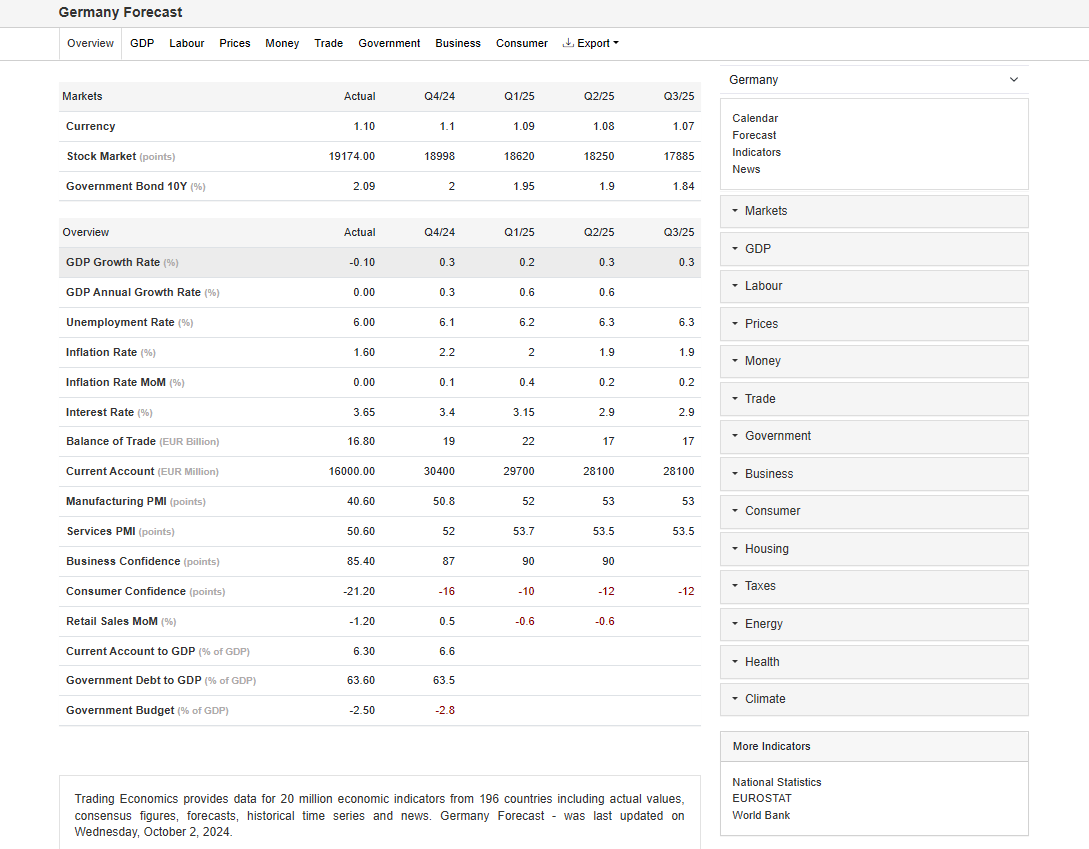Expand the Prices sidebar section
Screen dimensions: 1089x849
[x=874, y=324]
